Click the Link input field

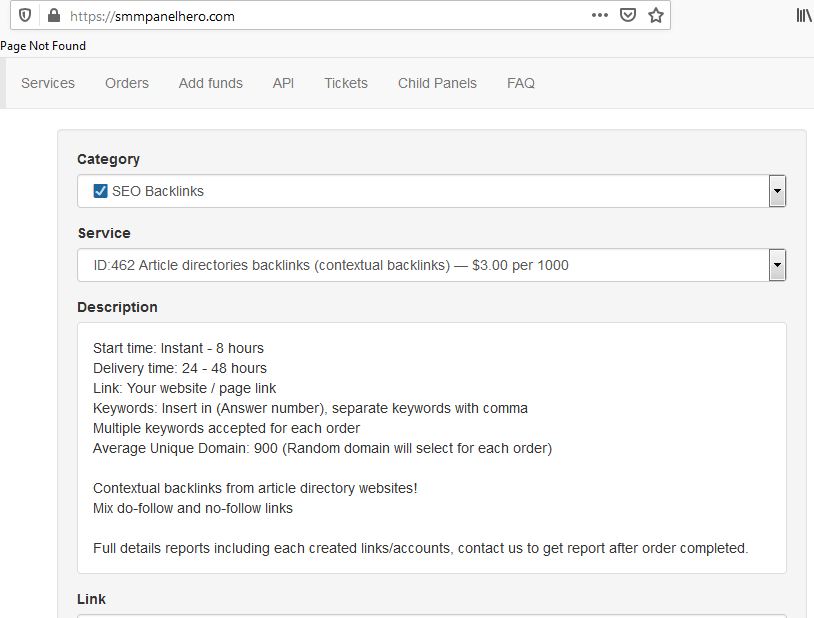(x=431, y=615)
